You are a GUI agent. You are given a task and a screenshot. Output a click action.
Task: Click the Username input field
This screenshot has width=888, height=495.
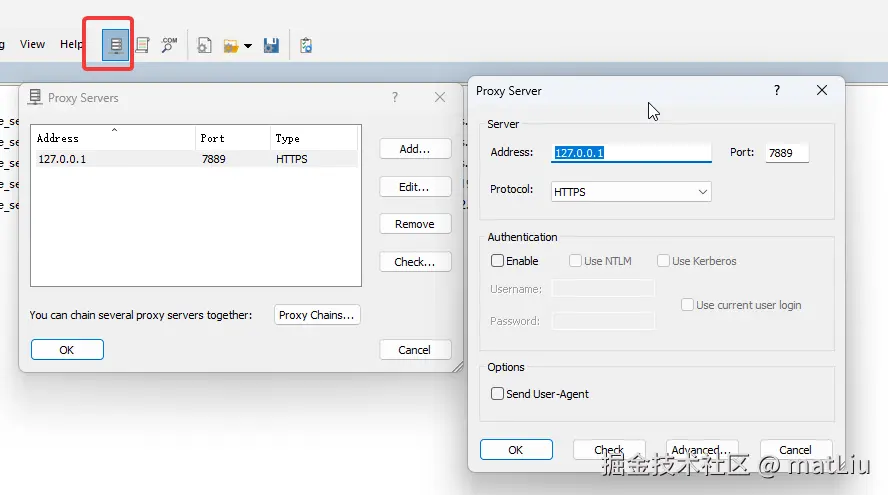point(603,289)
